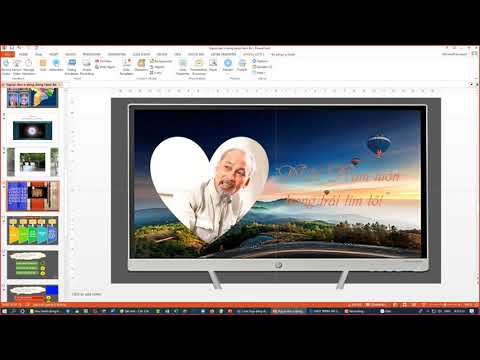This screenshot has width=480, height=360.
Task: Open the FILE tab
Action: 7,54
